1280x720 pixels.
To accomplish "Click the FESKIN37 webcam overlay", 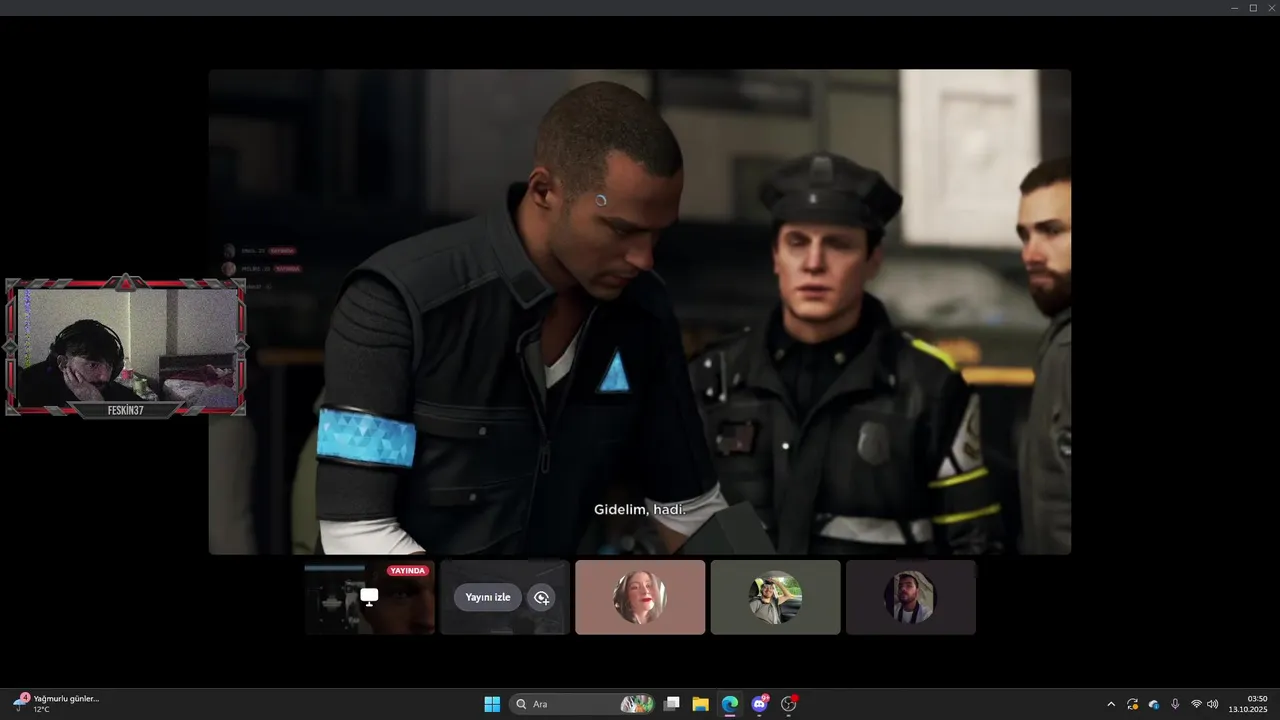I will 126,346.
